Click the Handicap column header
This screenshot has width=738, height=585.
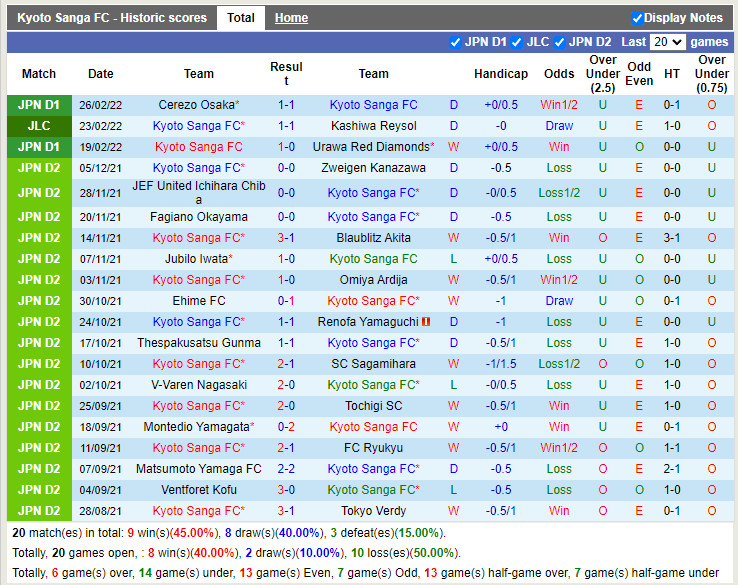500,74
